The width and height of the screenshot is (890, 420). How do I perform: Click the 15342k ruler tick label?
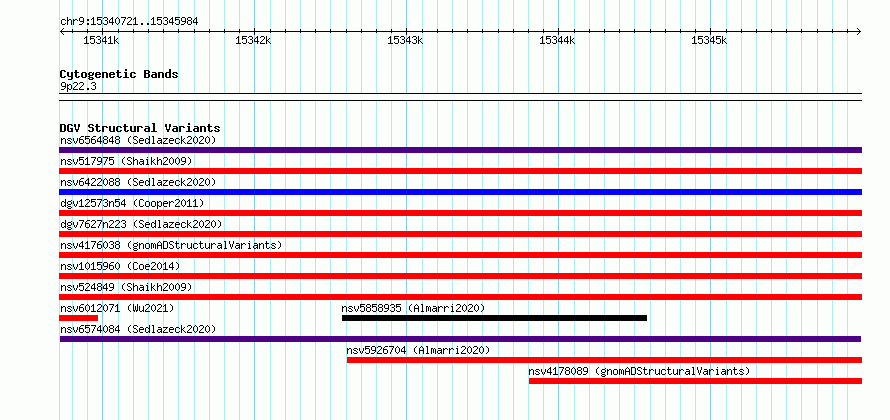pos(253,40)
